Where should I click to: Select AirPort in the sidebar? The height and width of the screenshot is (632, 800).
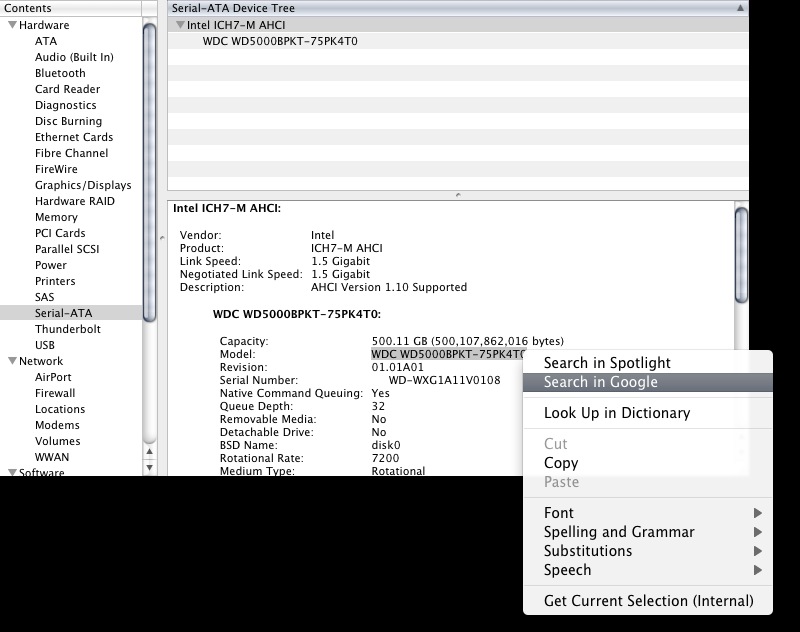[53, 377]
